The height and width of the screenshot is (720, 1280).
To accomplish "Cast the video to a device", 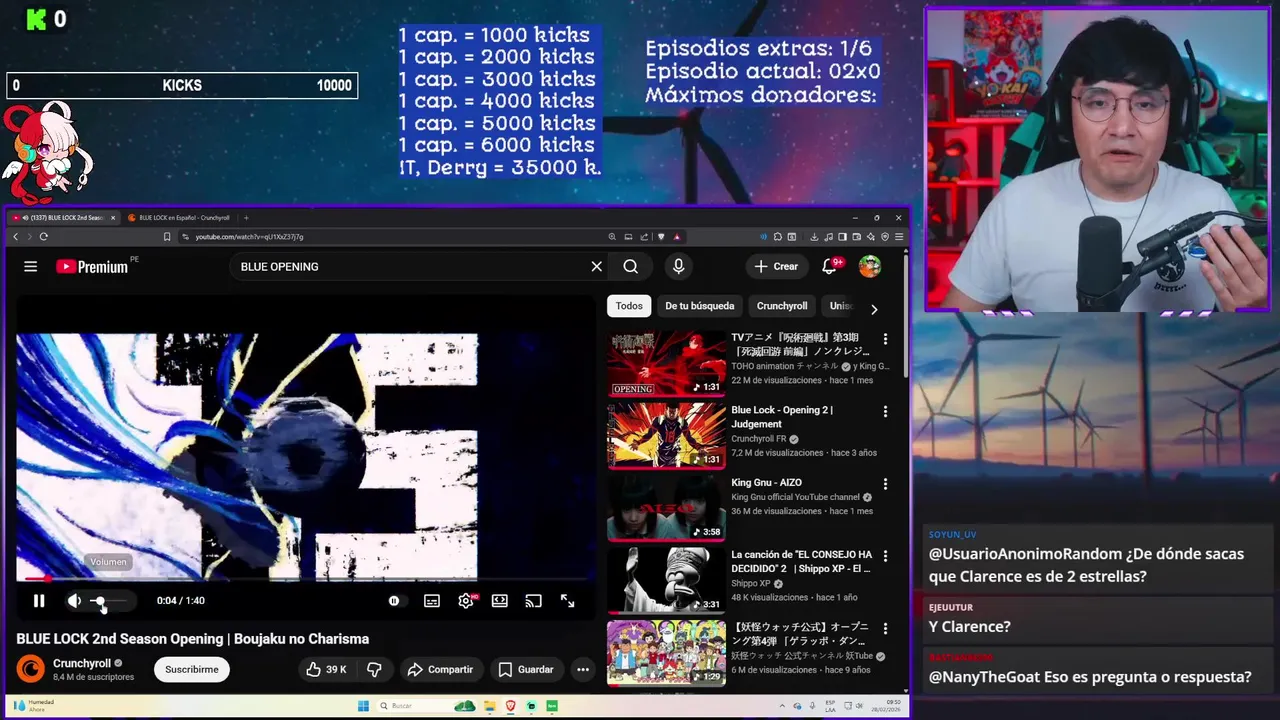I will pos(534,601).
